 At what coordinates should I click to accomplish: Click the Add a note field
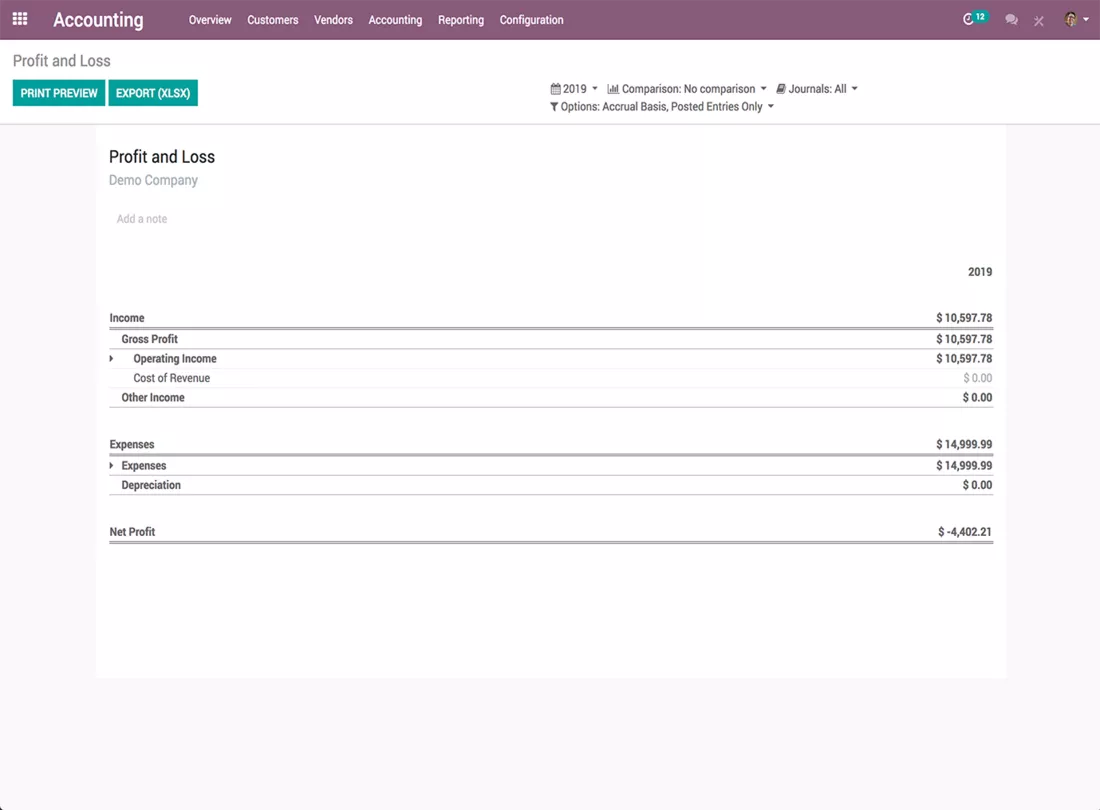(142, 219)
